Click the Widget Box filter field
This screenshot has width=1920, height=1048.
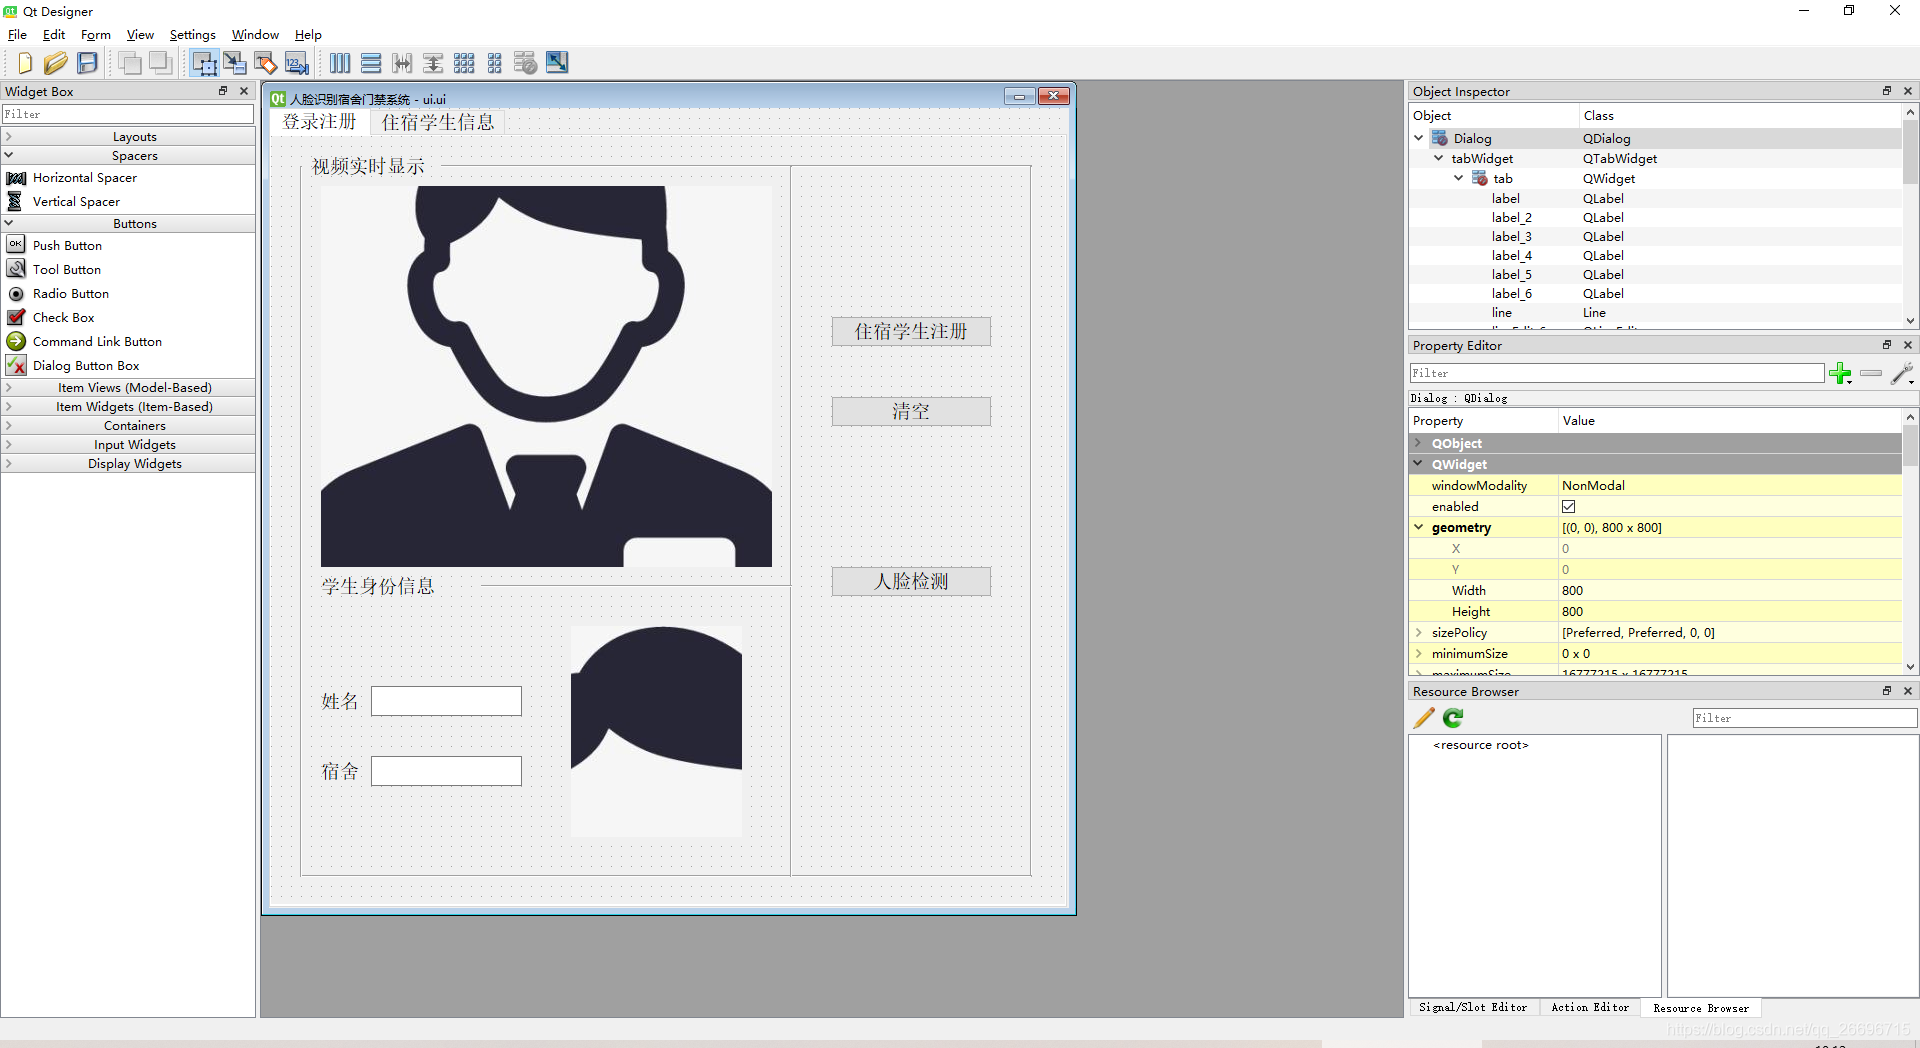click(128, 114)
